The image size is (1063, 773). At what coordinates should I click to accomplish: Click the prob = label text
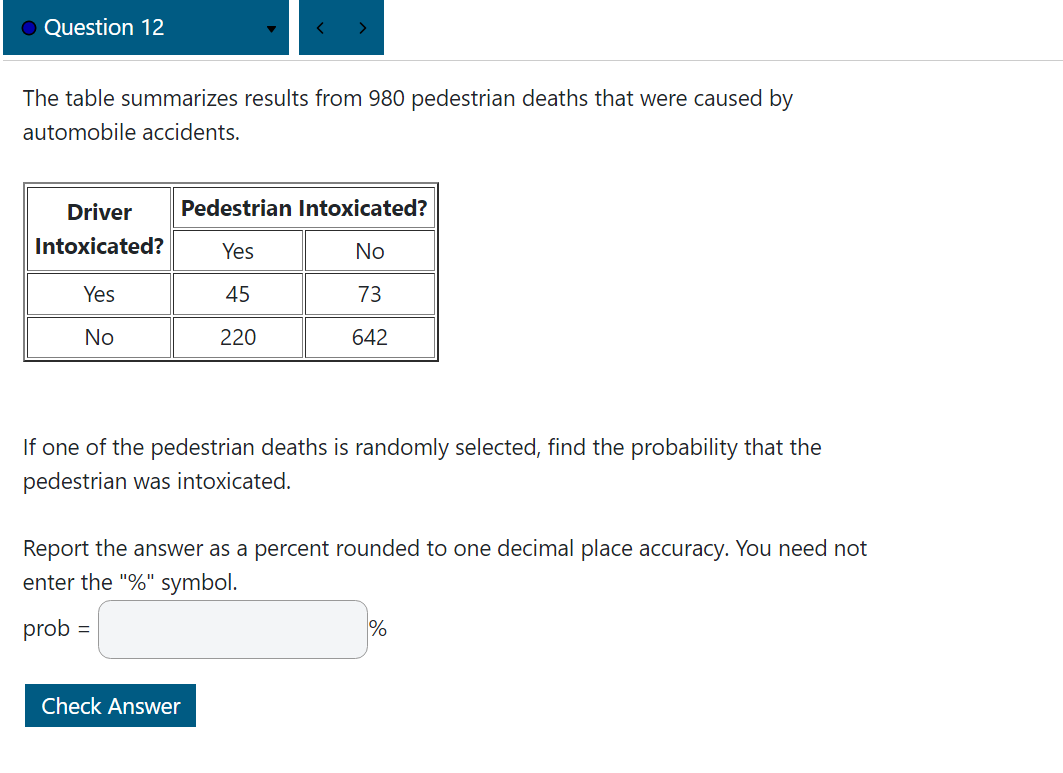[x=52, y=628]
